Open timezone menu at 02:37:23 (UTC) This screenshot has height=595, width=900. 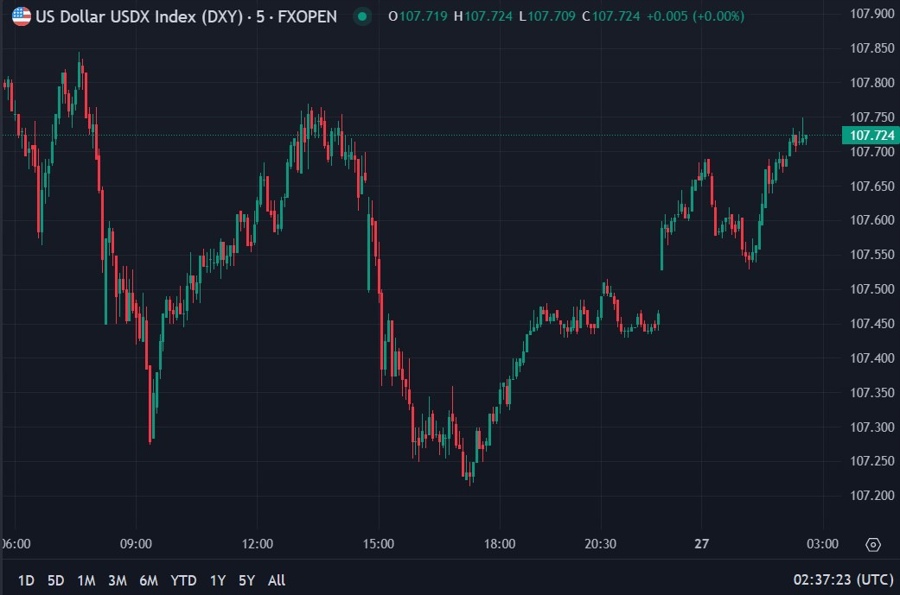point(843,580)
